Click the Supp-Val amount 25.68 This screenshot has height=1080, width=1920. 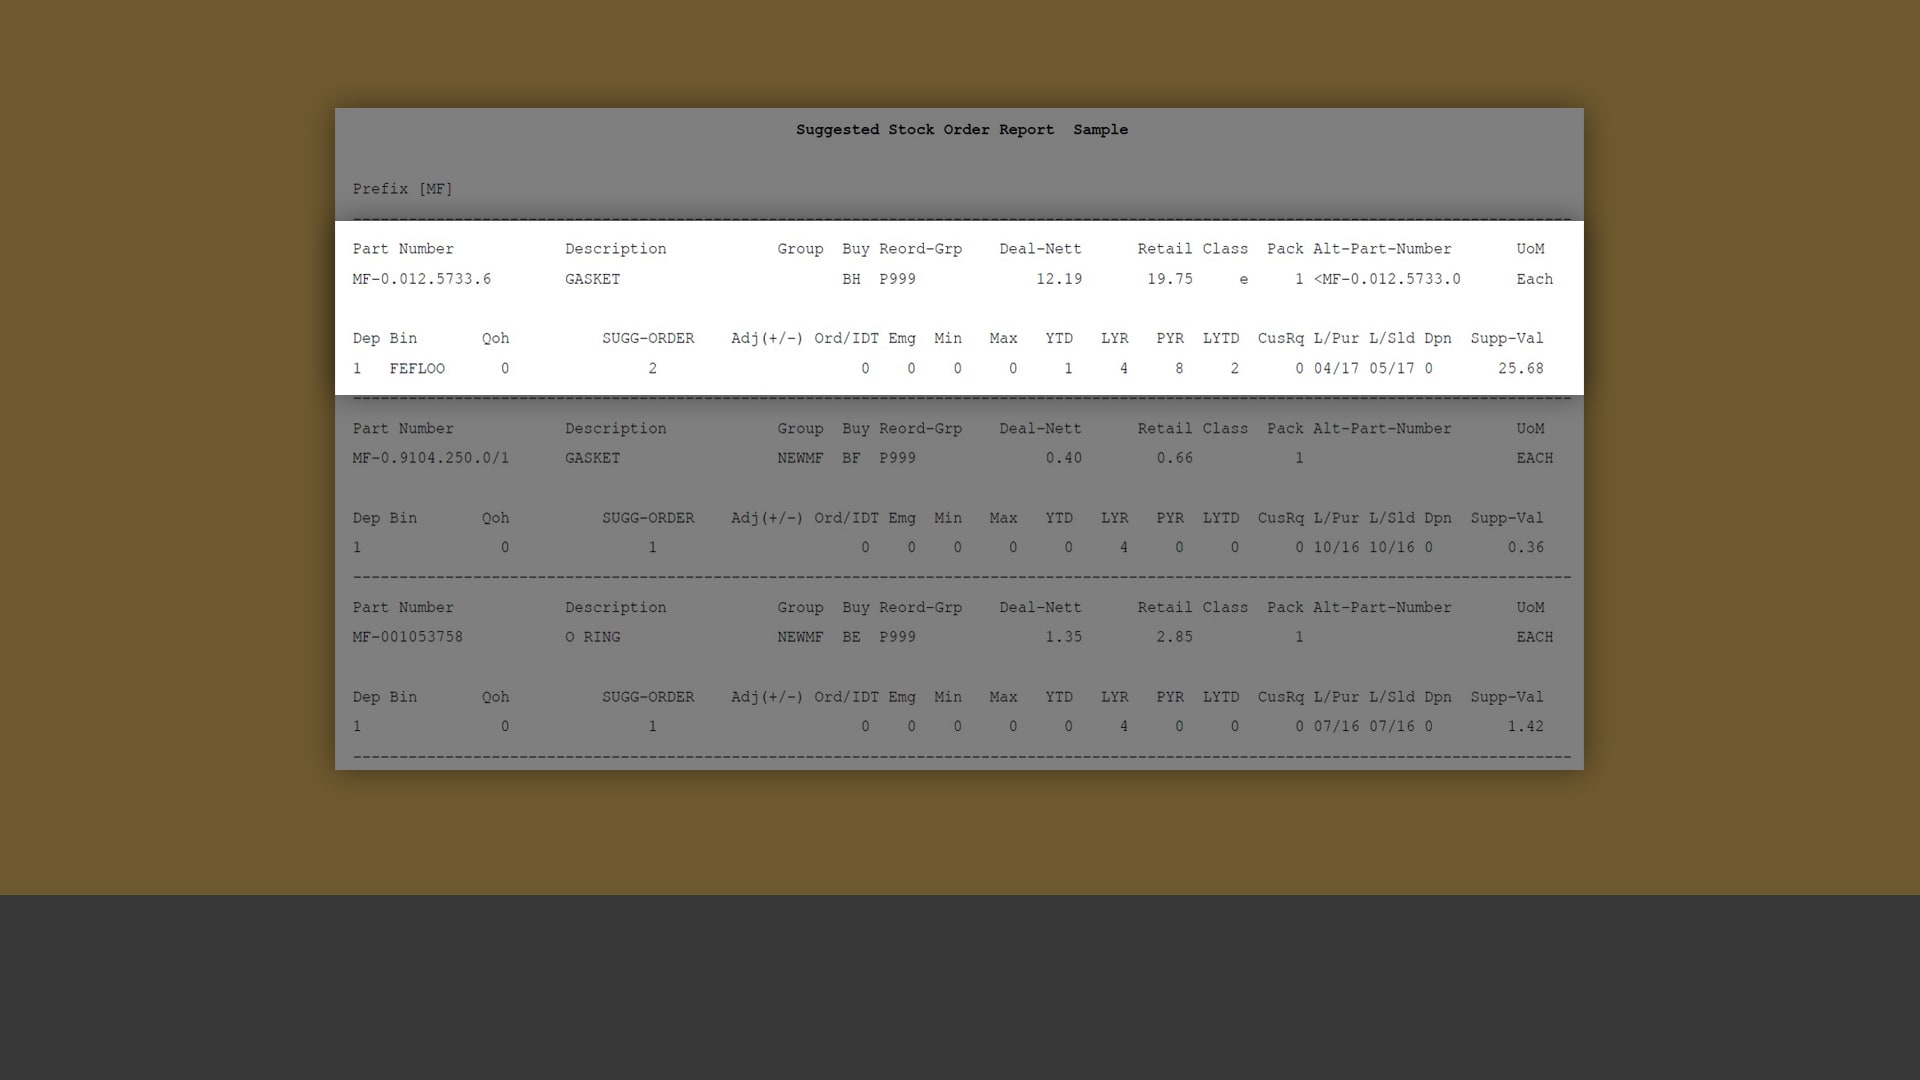1520,369
